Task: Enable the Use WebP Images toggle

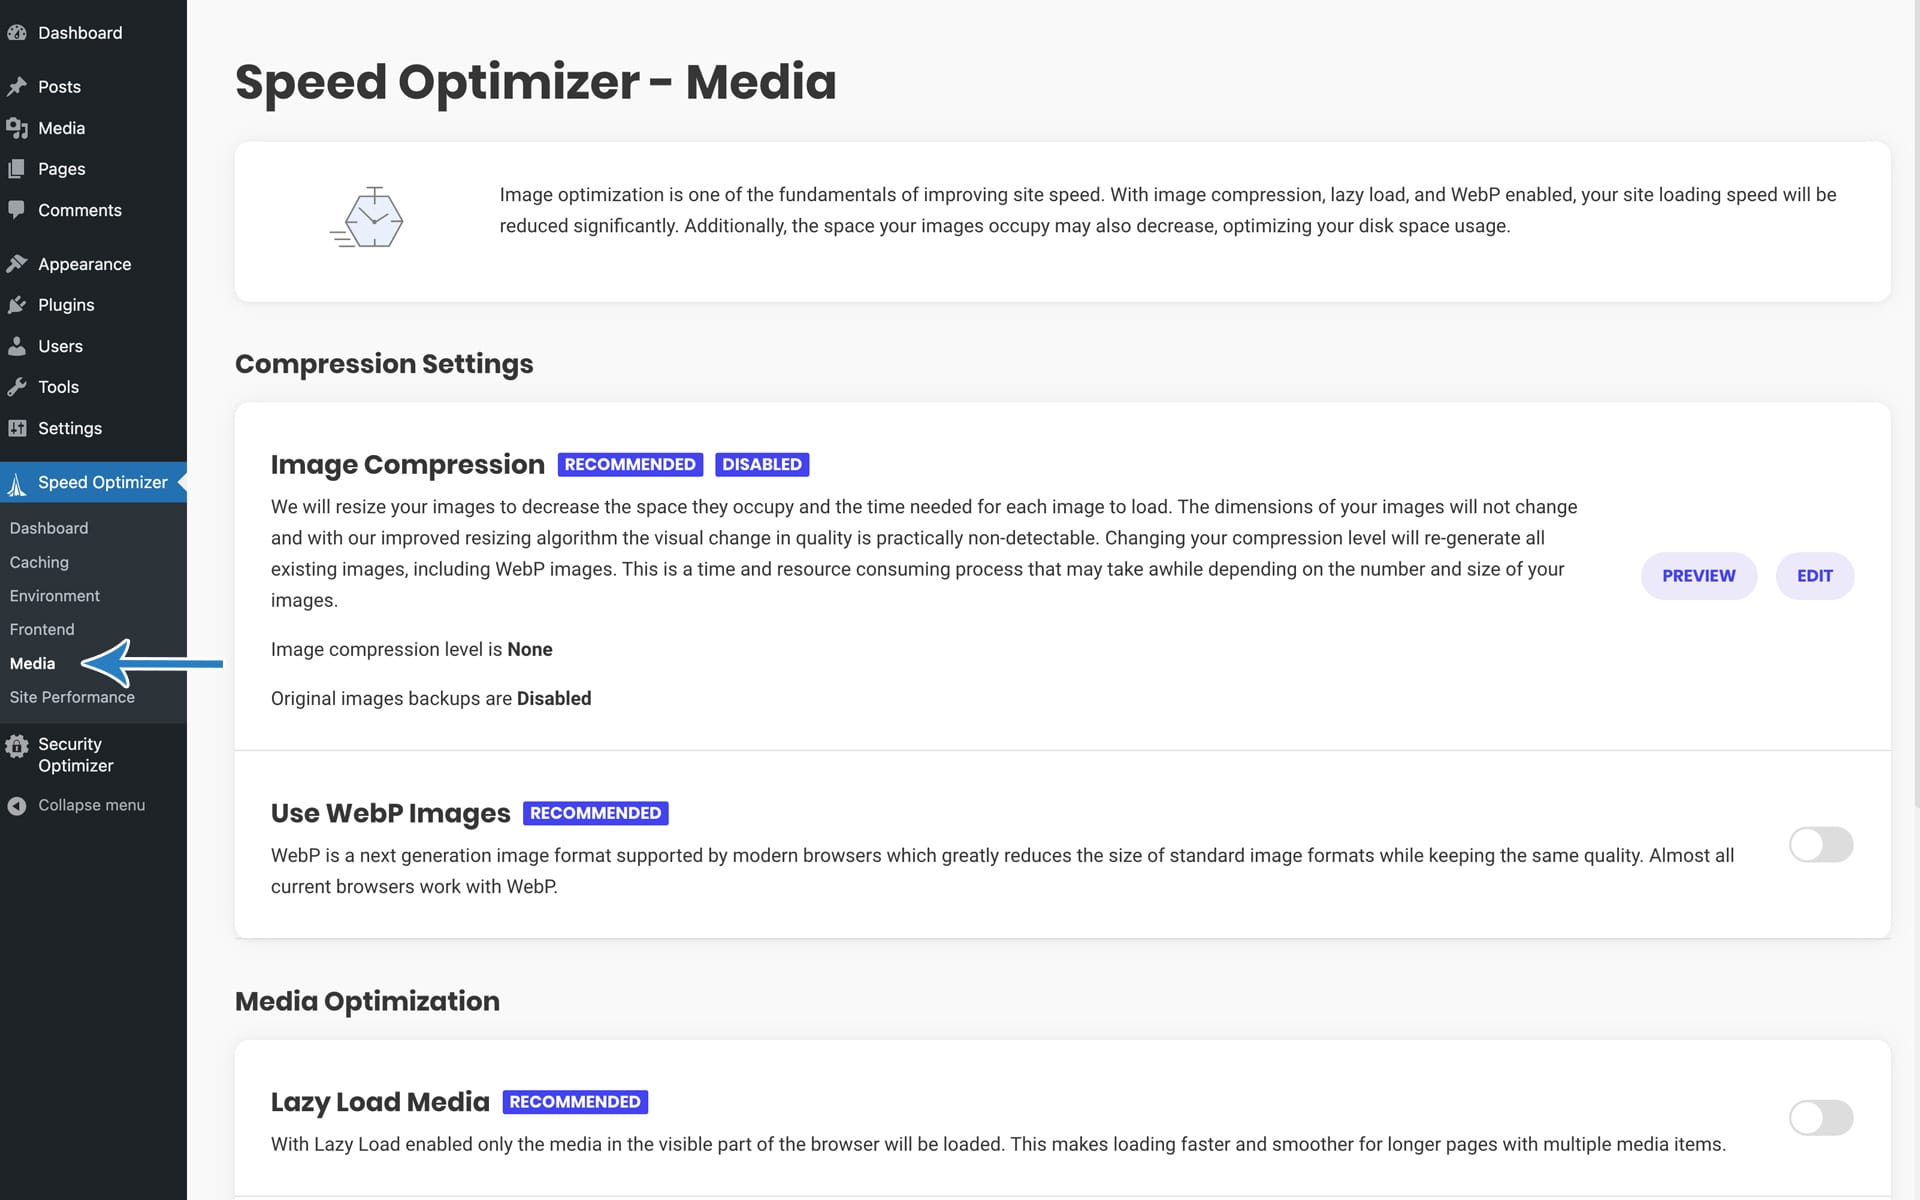Action: coord(1820,845)
